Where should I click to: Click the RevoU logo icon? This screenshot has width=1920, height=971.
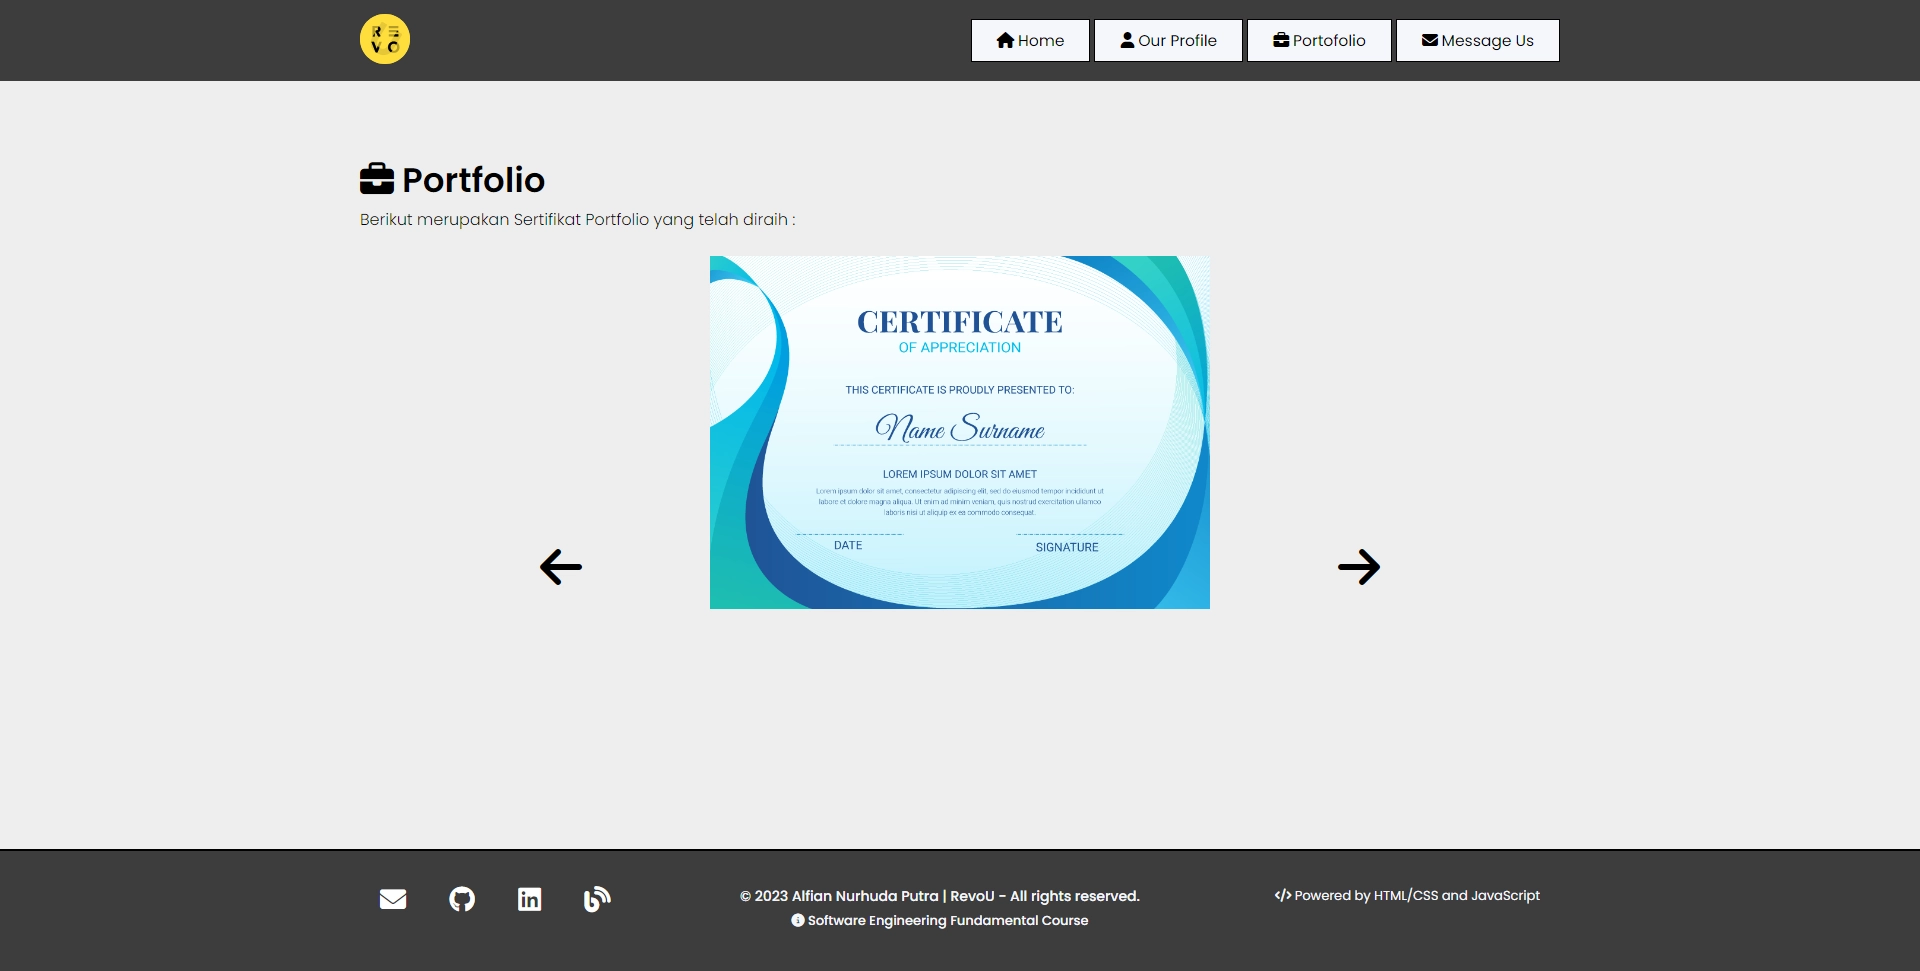click(384, 39)
